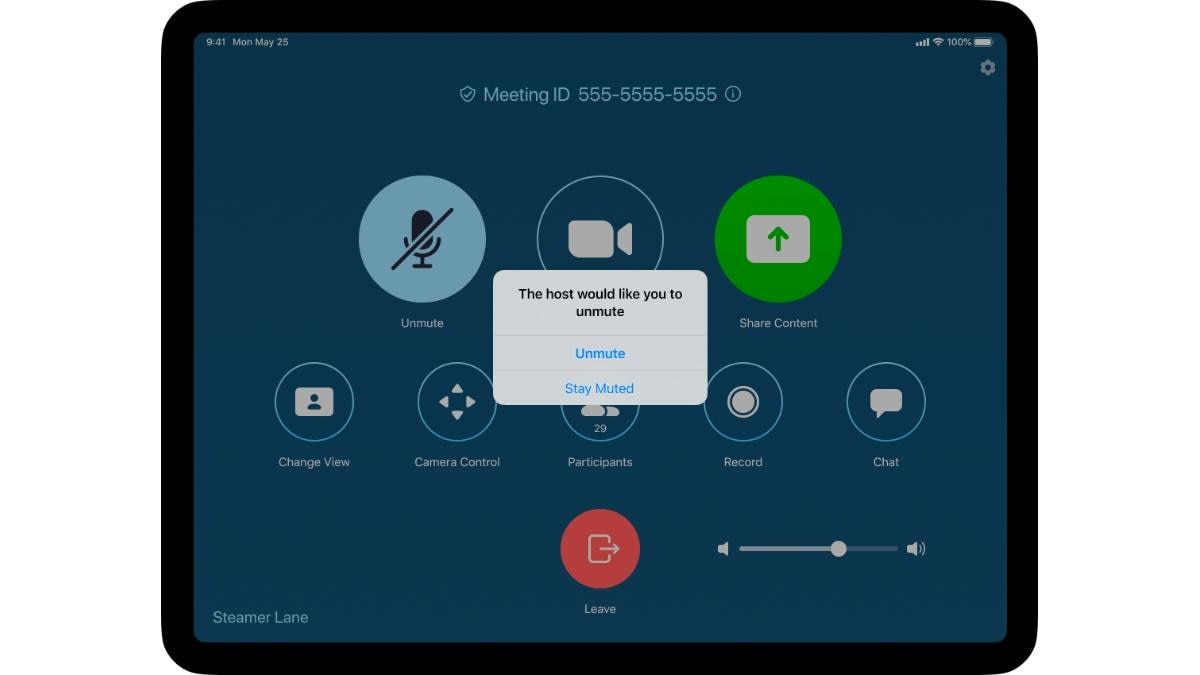
Task: Select the room name Steamer Lane
Action: (260, 617)
